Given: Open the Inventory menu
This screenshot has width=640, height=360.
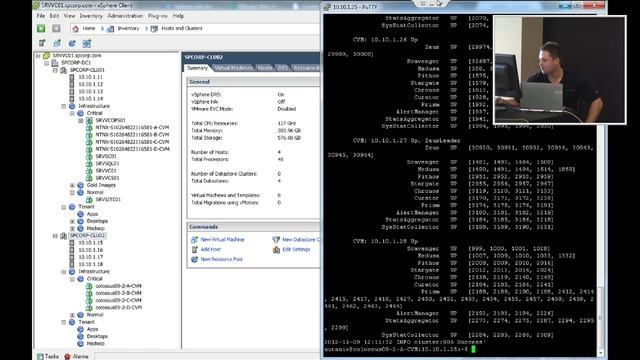Looking at the screenshot, I should coord(91,16).
